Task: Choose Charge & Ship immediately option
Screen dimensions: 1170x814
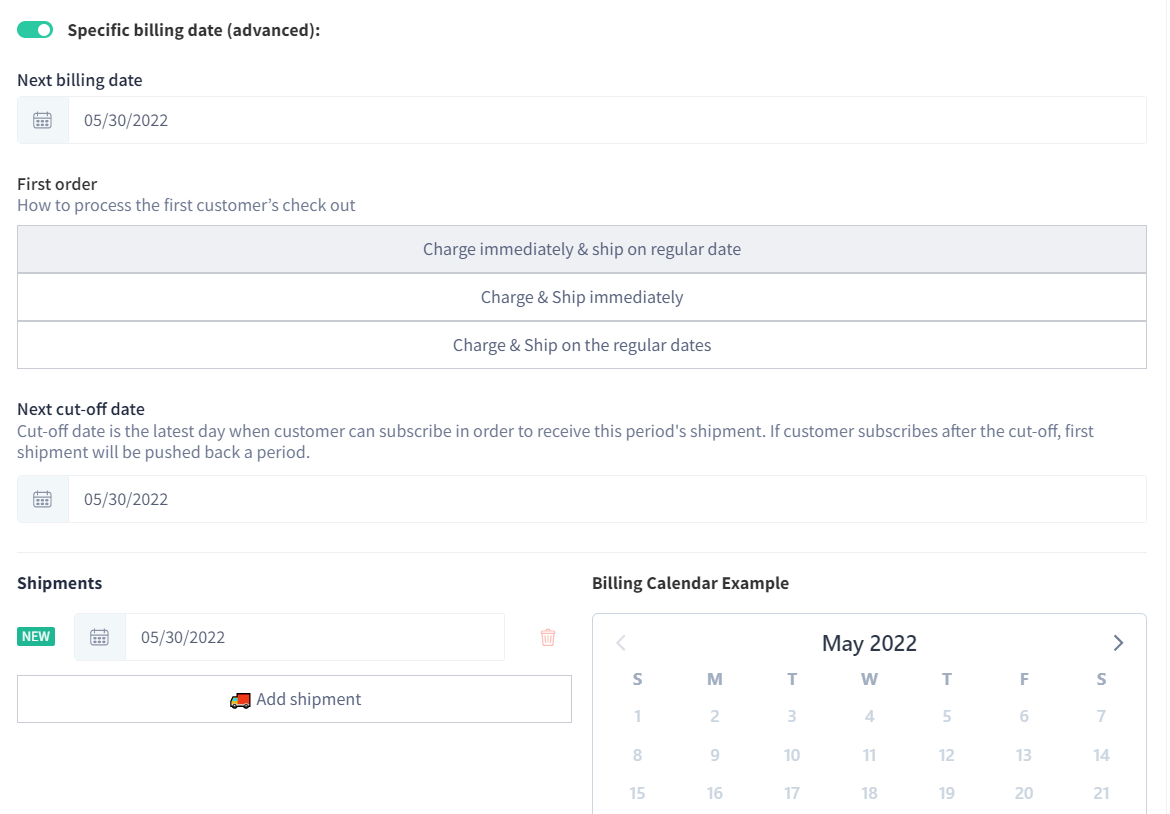Action: [582, 297]
